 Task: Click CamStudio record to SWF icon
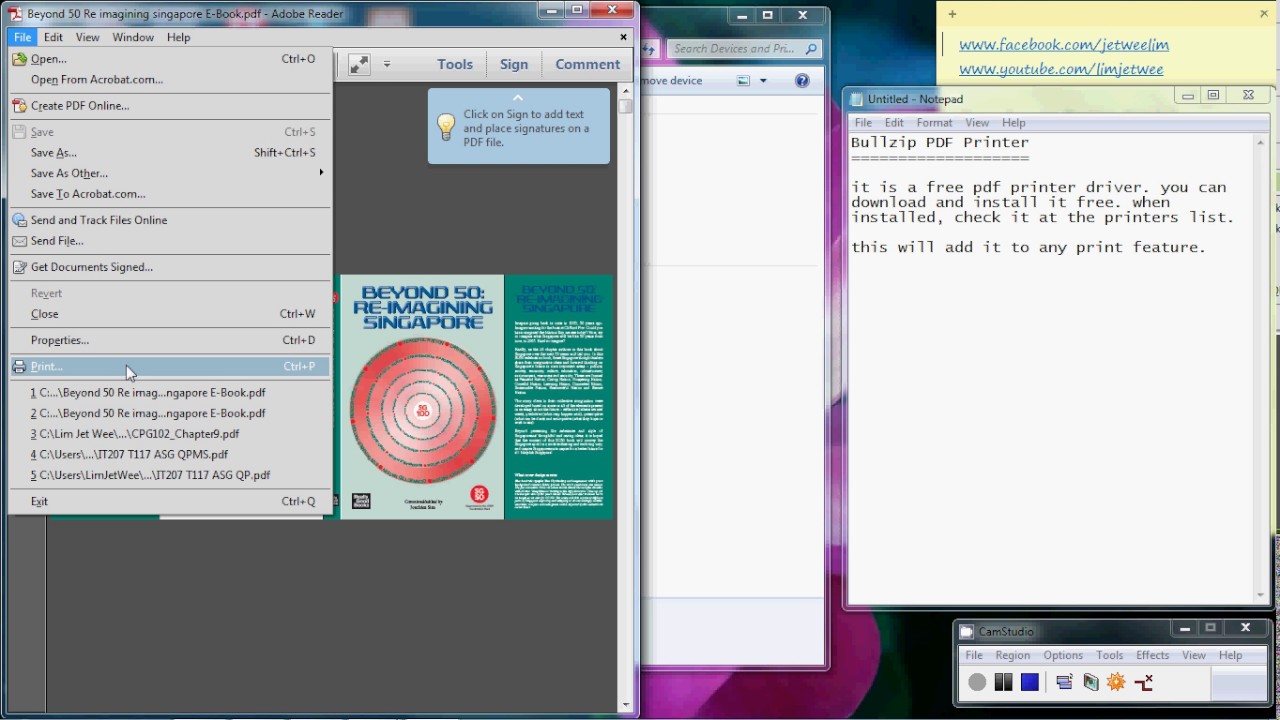(1090, 682)
